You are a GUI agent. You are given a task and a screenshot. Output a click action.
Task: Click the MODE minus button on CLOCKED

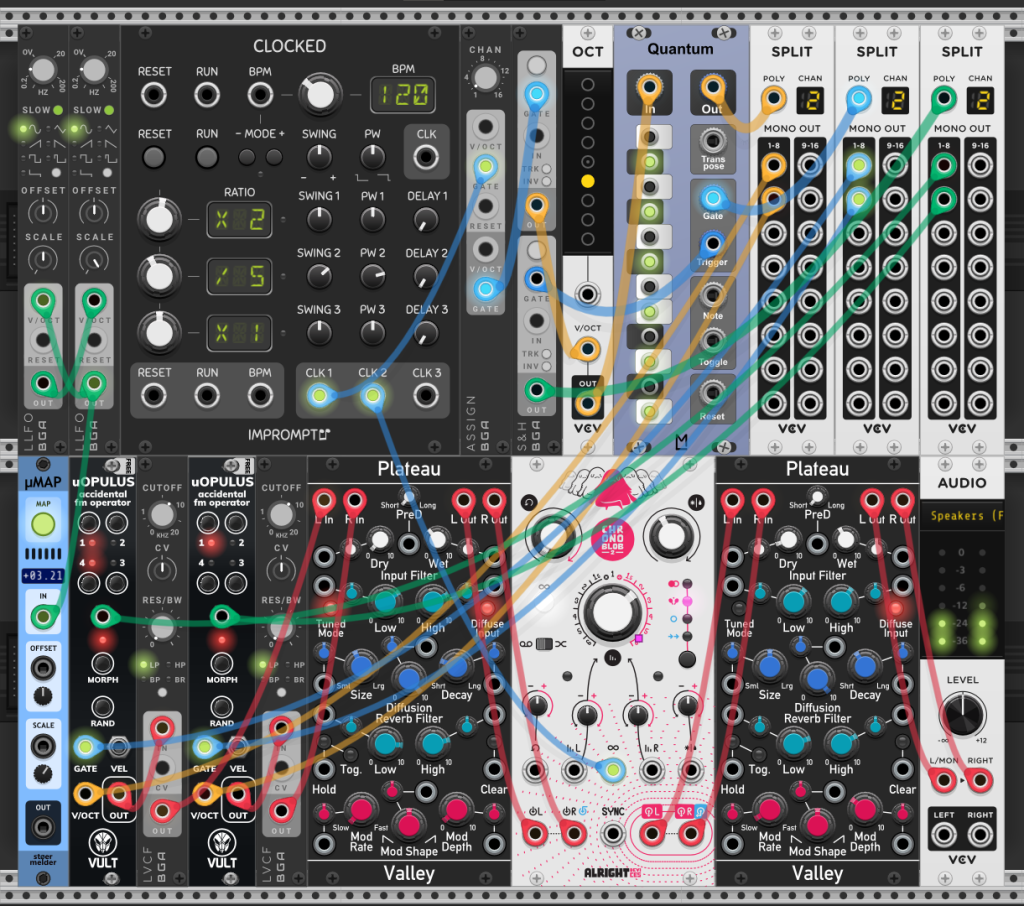pyautogui.click(x=246, y=157)
